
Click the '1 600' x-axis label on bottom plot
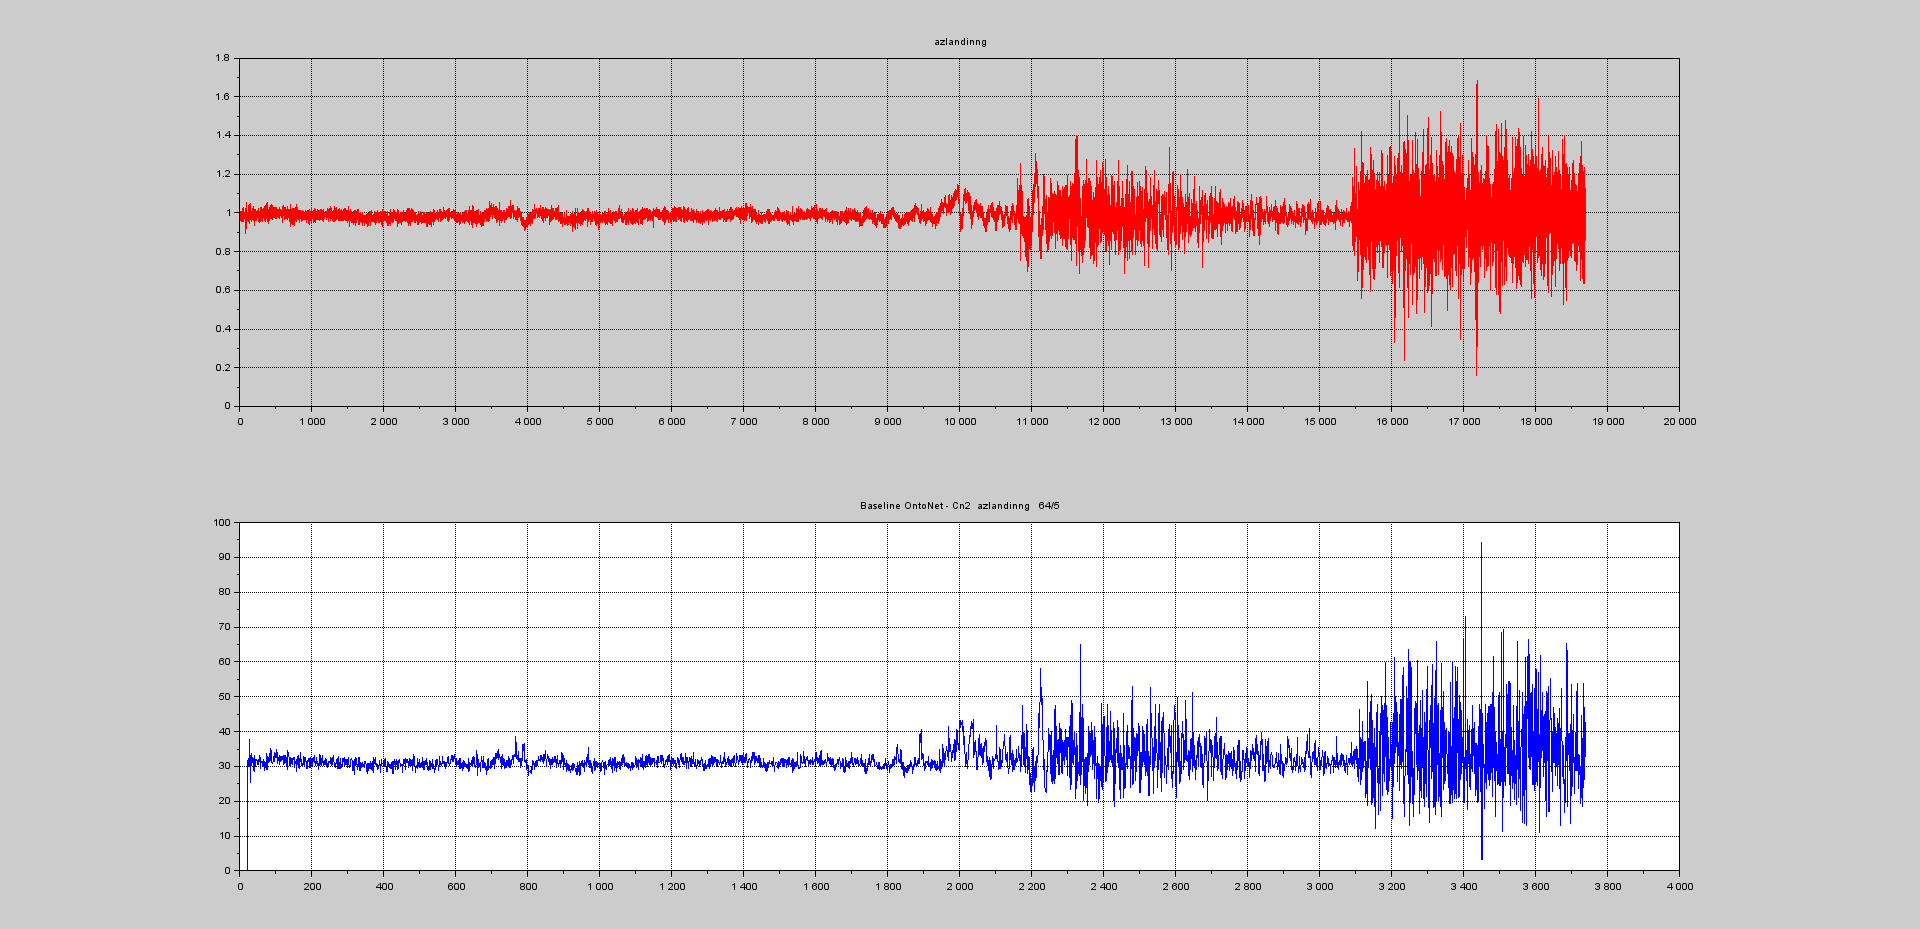pyautogui.click(x=816, y=887)
